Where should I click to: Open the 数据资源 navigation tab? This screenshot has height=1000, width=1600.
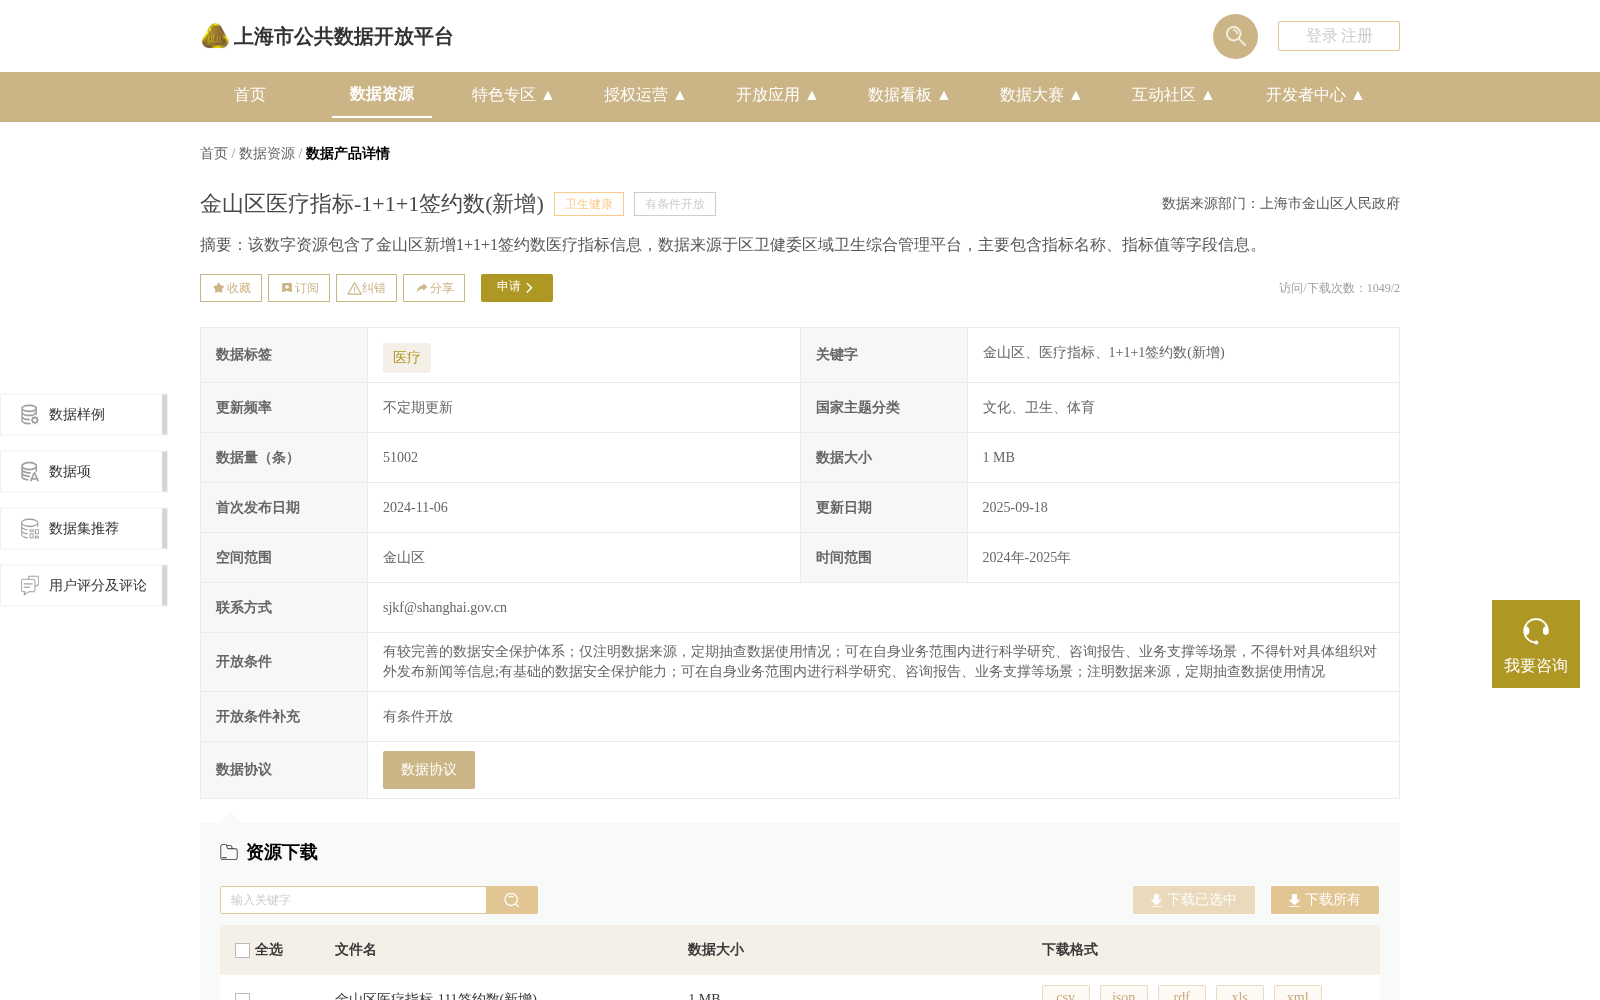(x=382, y=94)
